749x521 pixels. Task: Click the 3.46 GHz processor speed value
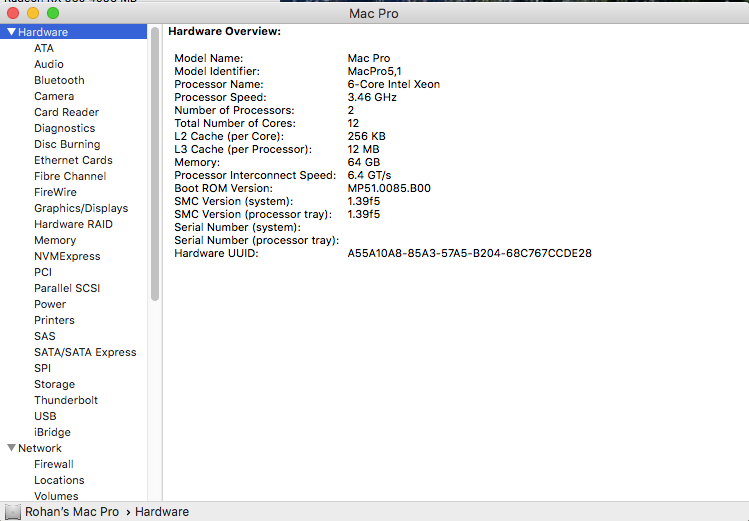click(x=372, y=97)
